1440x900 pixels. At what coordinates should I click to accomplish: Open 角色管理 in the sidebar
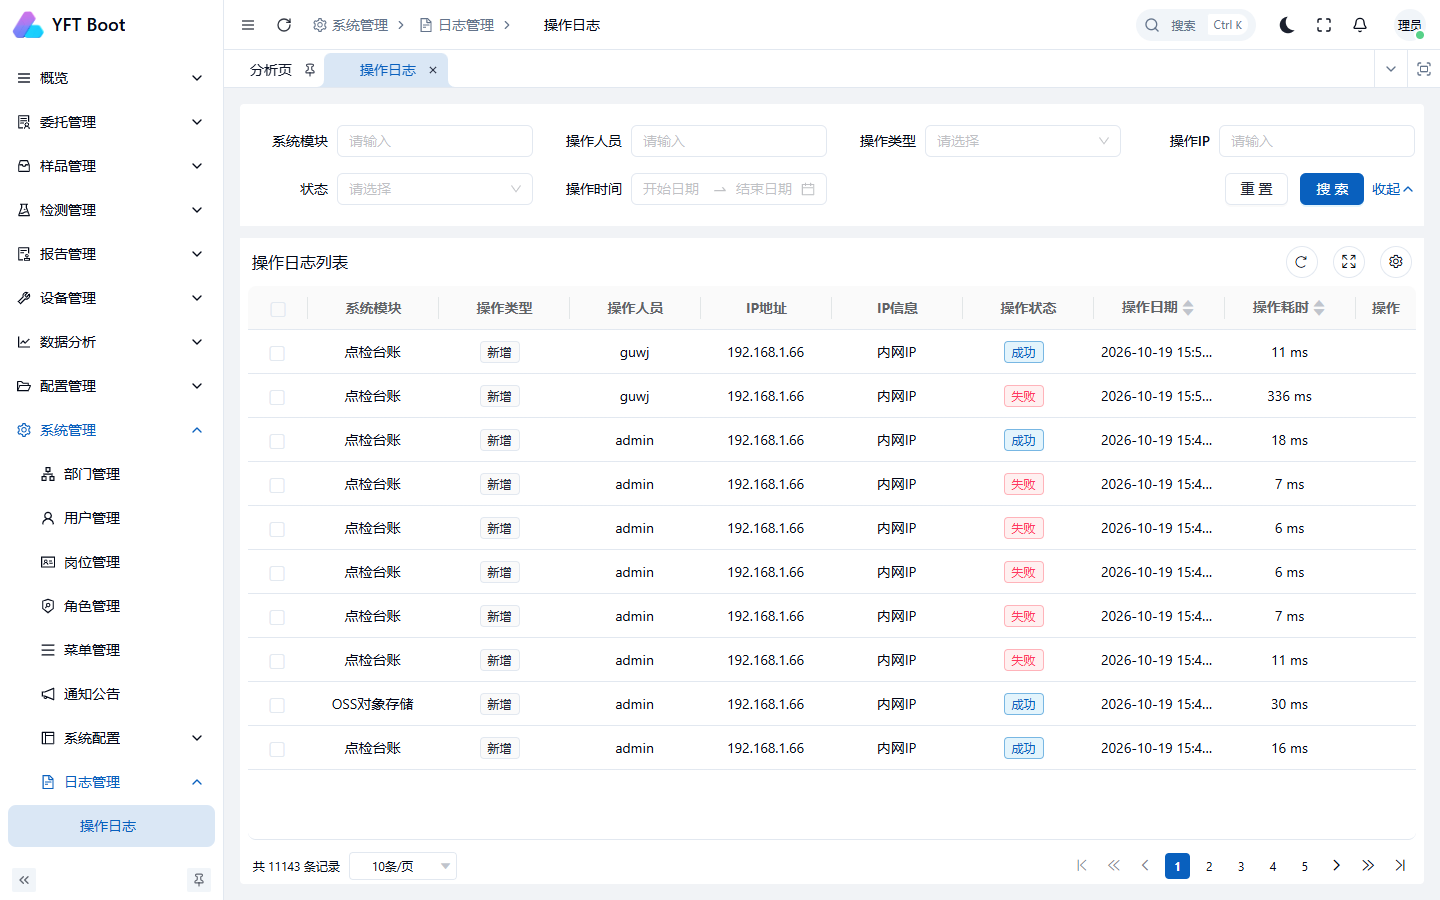pos(111,606)
